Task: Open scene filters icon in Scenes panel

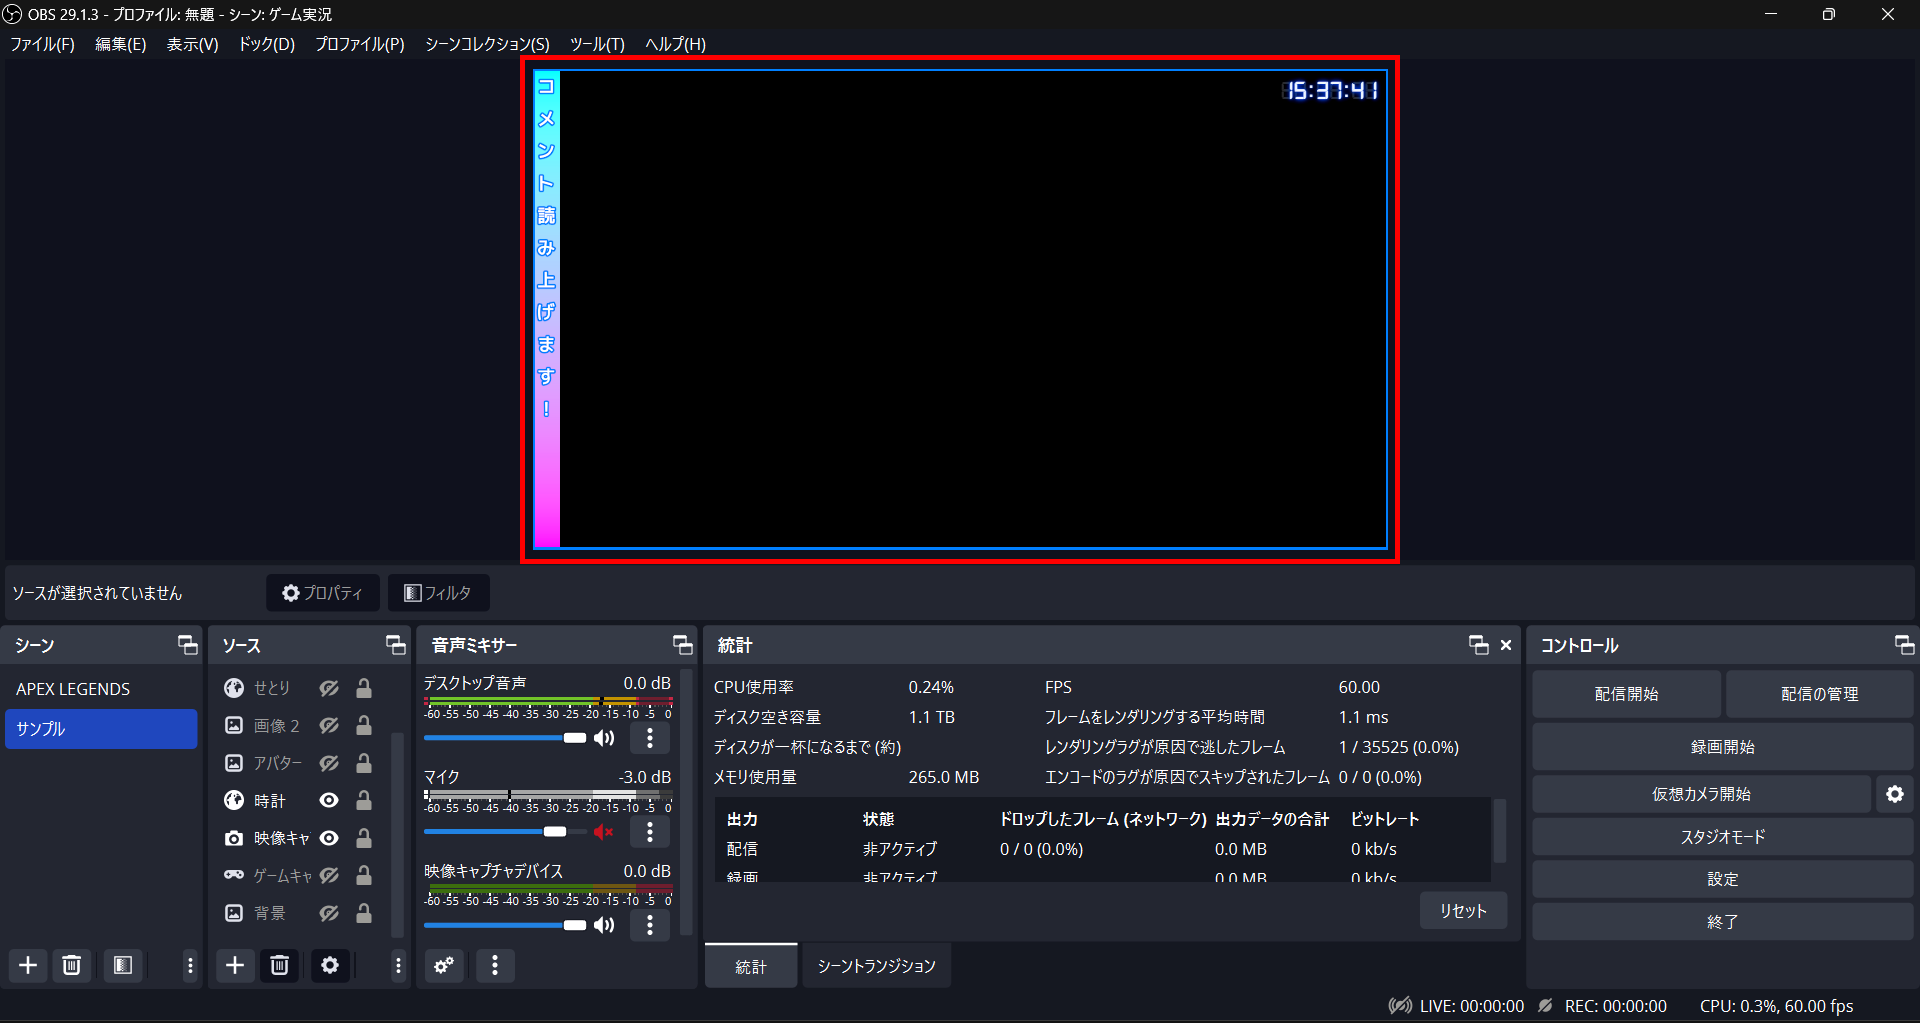Action: point(123,965)
